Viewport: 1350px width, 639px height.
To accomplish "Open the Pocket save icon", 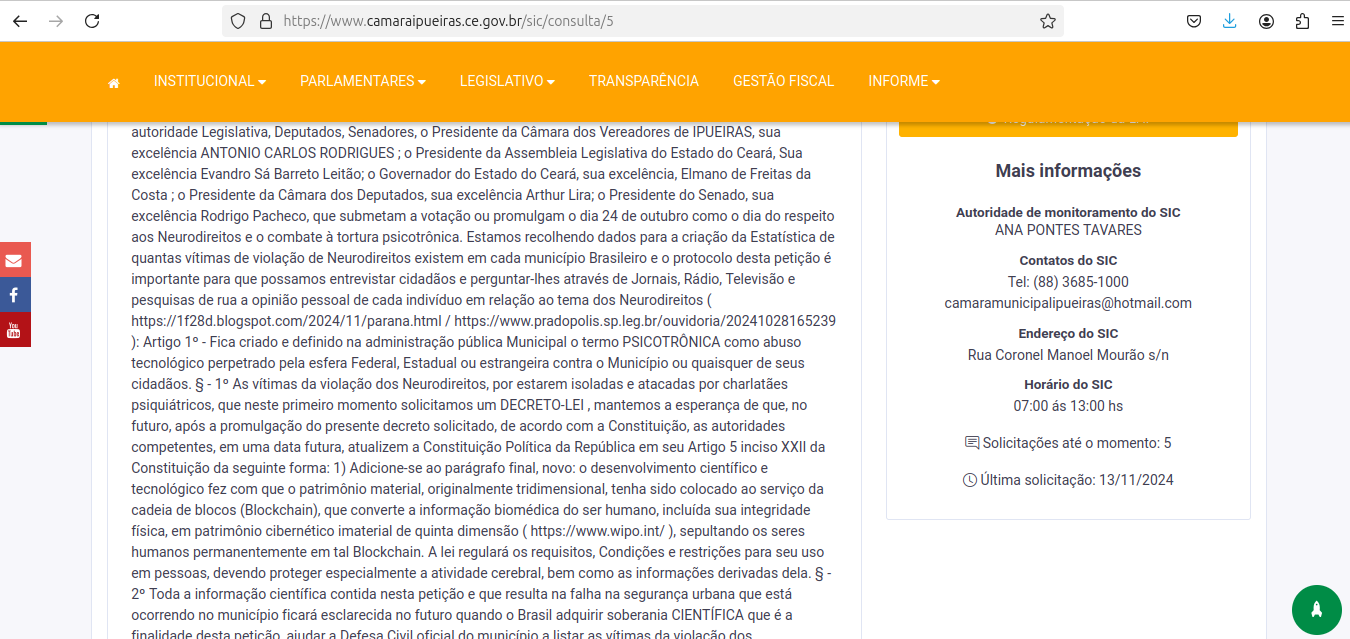I will point(1194,21).
